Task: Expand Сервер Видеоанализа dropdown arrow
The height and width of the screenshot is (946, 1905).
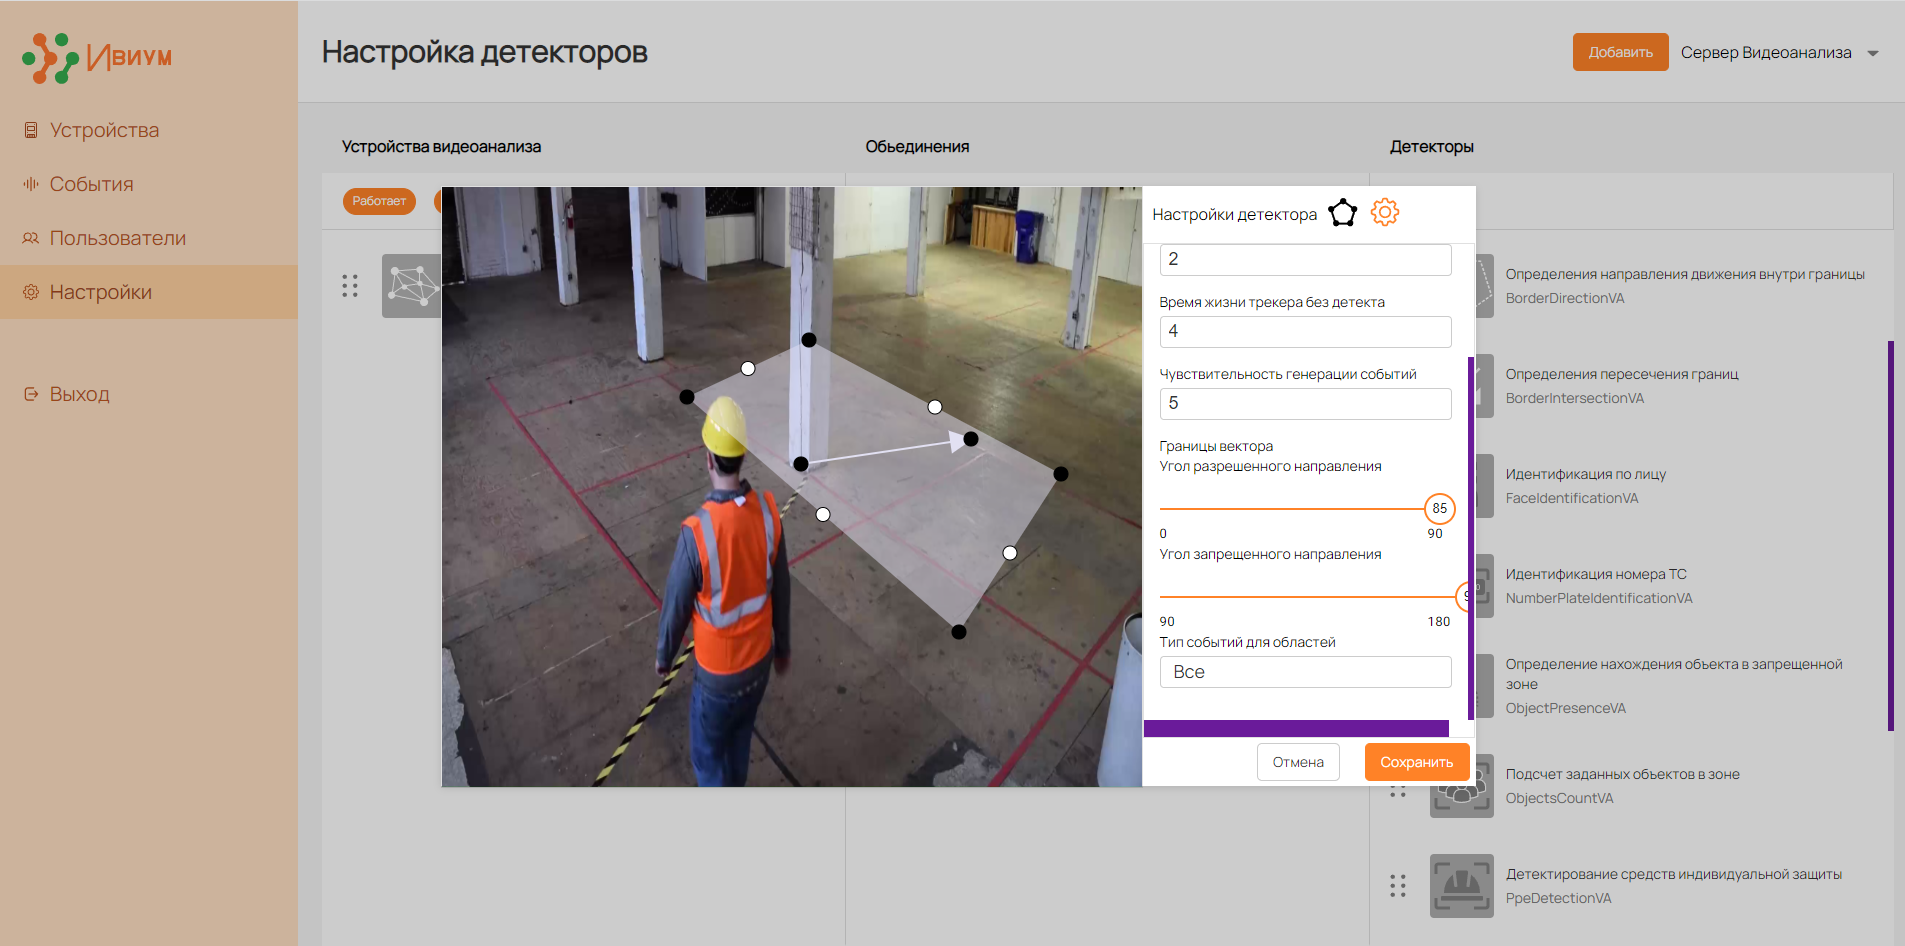Action: coord(1873,53)
